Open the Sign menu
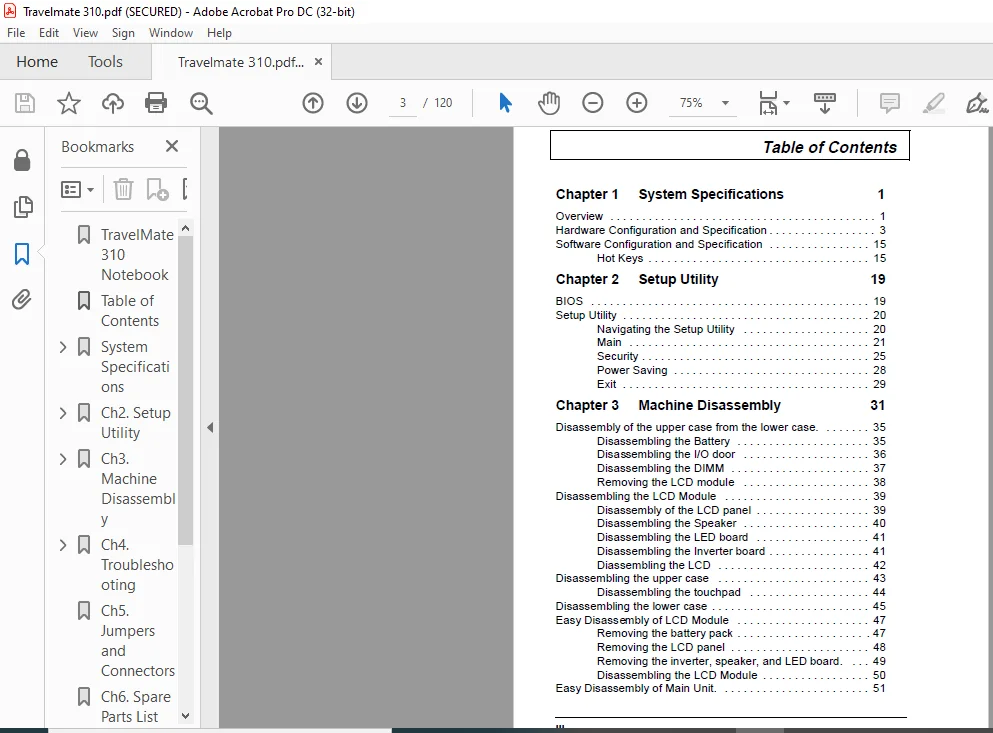This screenshot has height=733, width=993. pos(123,33)
